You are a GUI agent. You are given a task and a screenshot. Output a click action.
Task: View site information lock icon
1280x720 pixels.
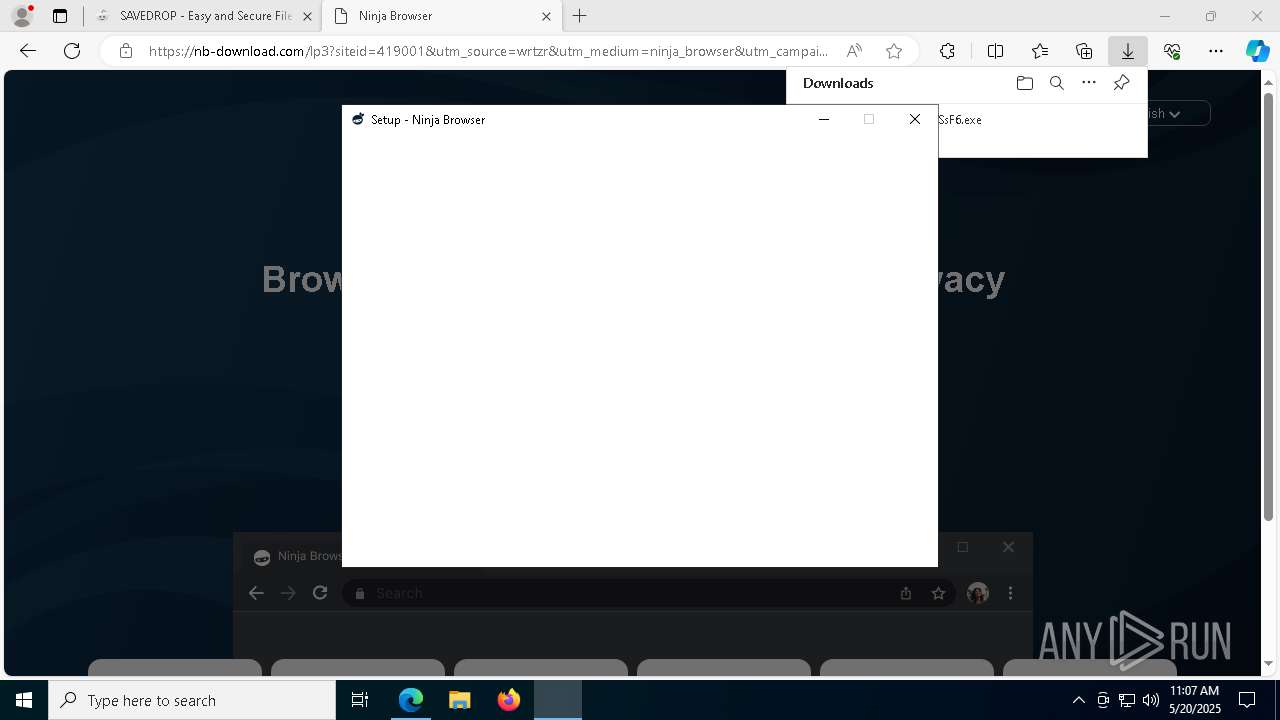click(126, 51)
